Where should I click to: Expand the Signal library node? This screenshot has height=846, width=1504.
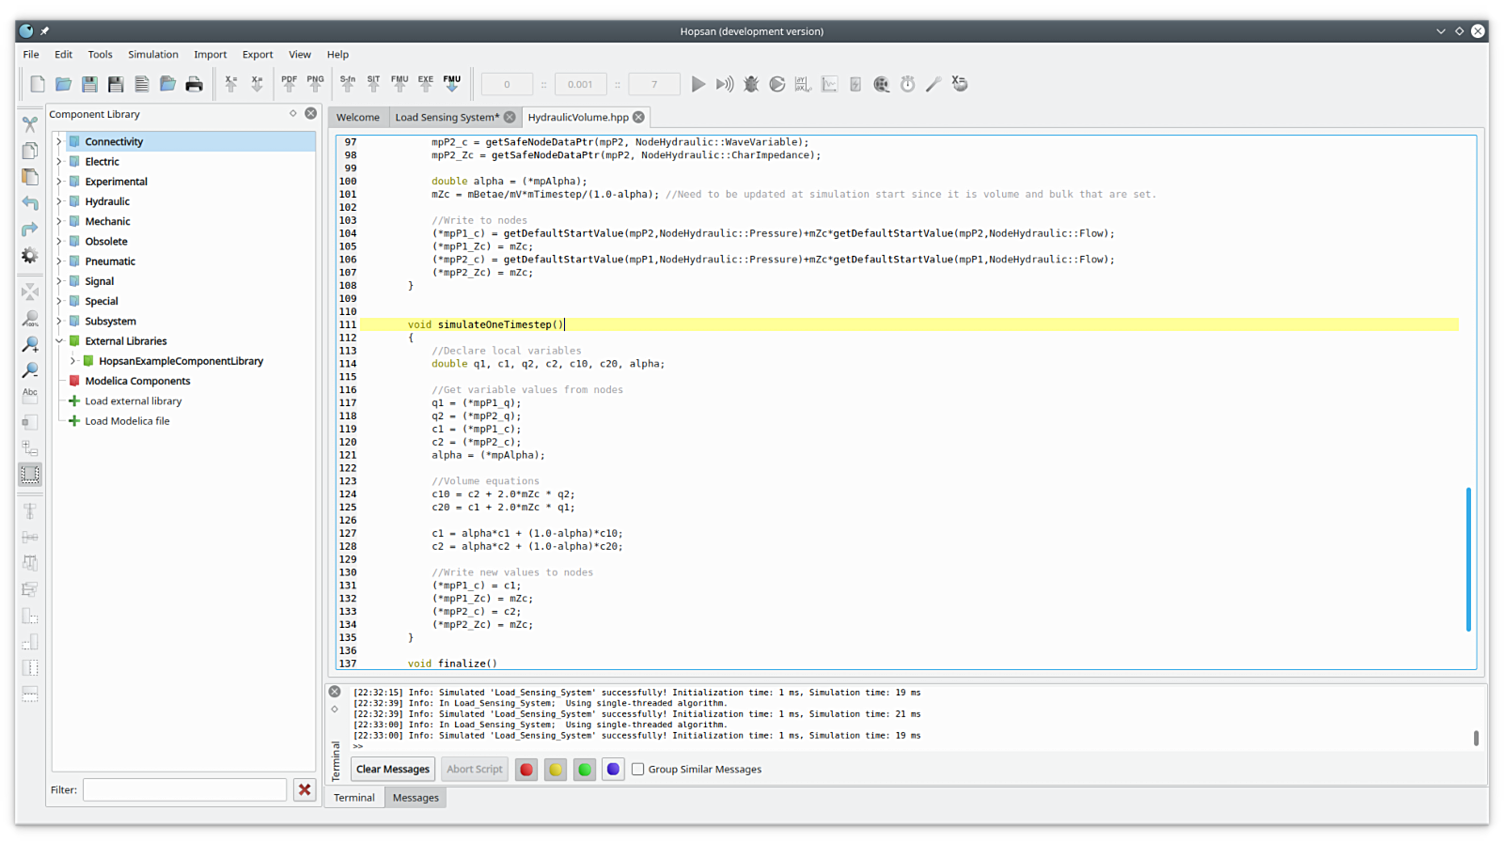point(59,282)
